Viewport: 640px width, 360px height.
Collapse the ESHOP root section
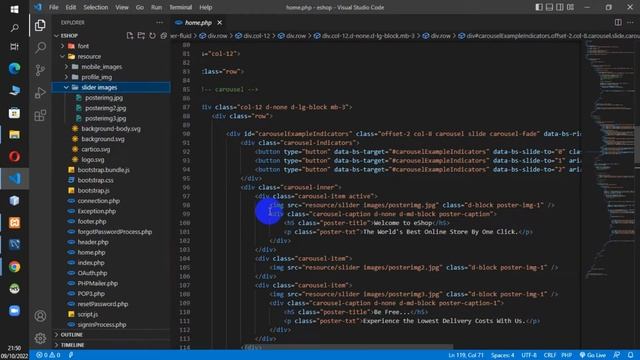click(x=69, y=36)
